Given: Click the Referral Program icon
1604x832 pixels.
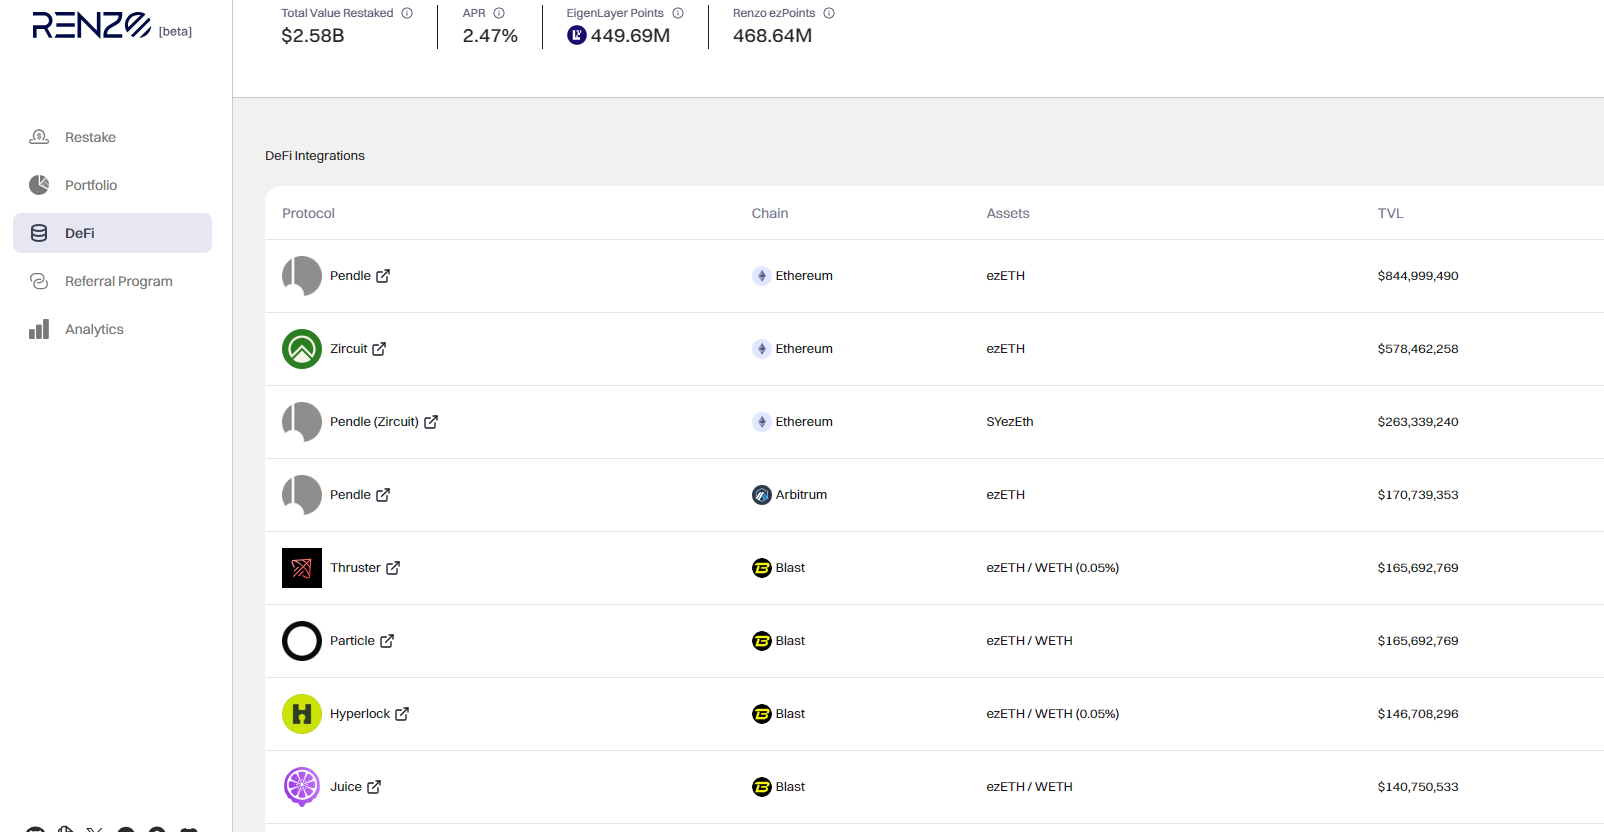Looking at the screenshot, I should point(39,281).
